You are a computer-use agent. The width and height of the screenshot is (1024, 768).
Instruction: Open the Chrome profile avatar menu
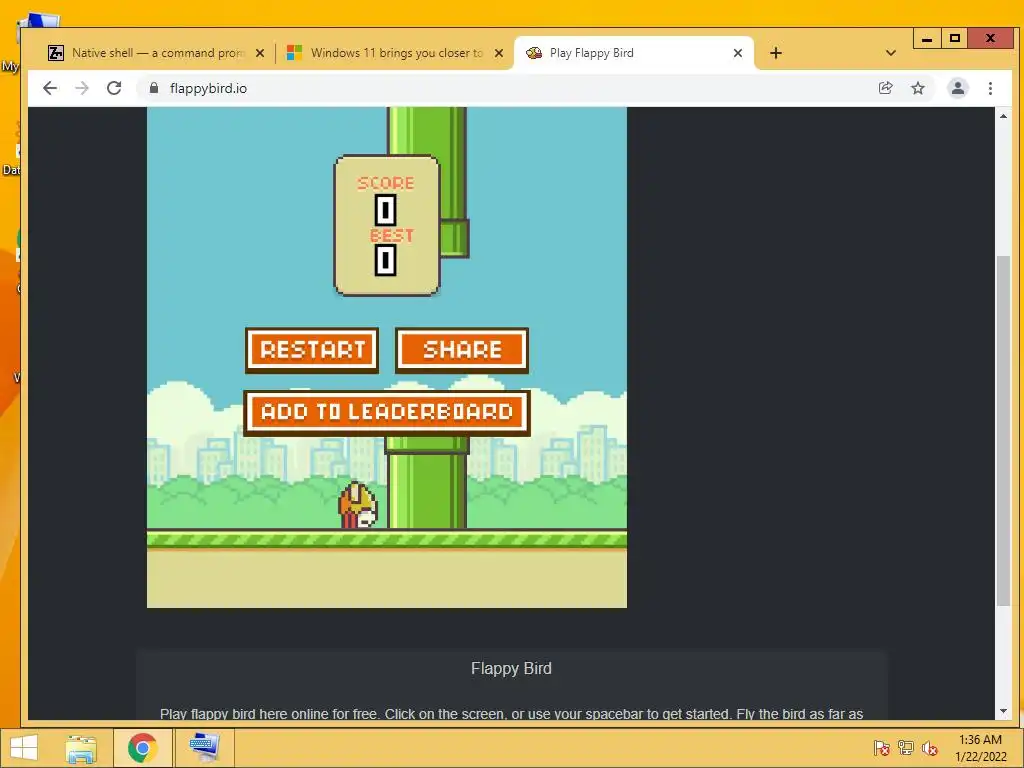[958, 88]
